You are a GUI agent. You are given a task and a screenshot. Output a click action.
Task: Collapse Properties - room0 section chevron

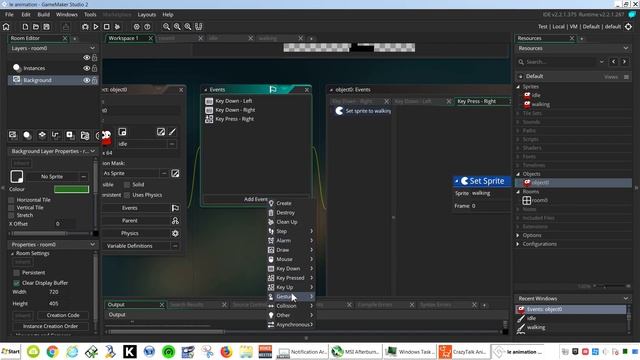93,244
